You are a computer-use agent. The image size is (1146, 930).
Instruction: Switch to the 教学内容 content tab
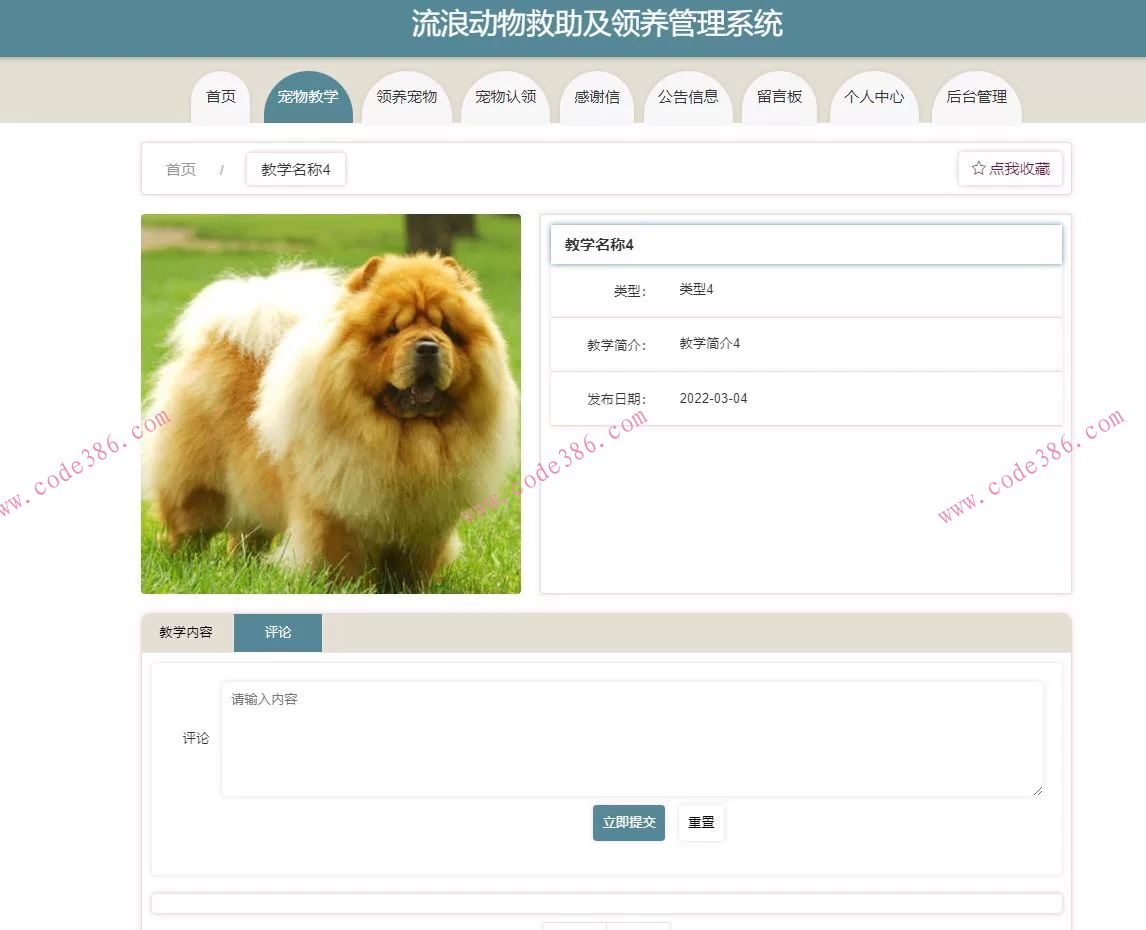click(185, 632)
